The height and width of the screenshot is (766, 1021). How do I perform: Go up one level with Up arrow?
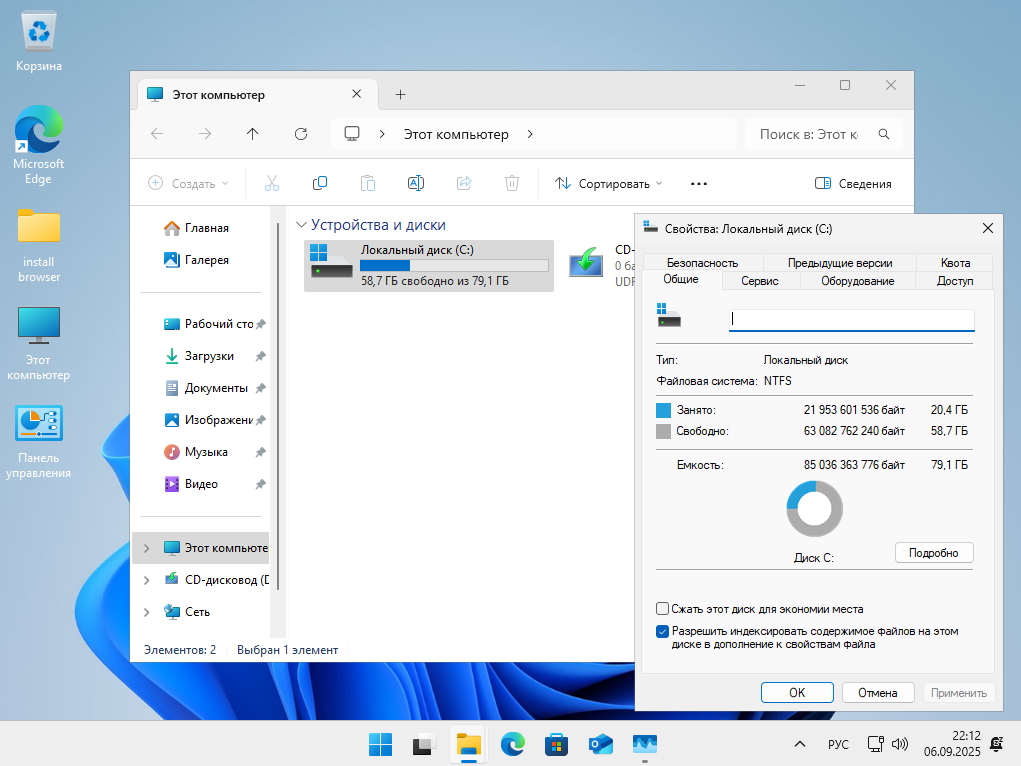[253, 134]
